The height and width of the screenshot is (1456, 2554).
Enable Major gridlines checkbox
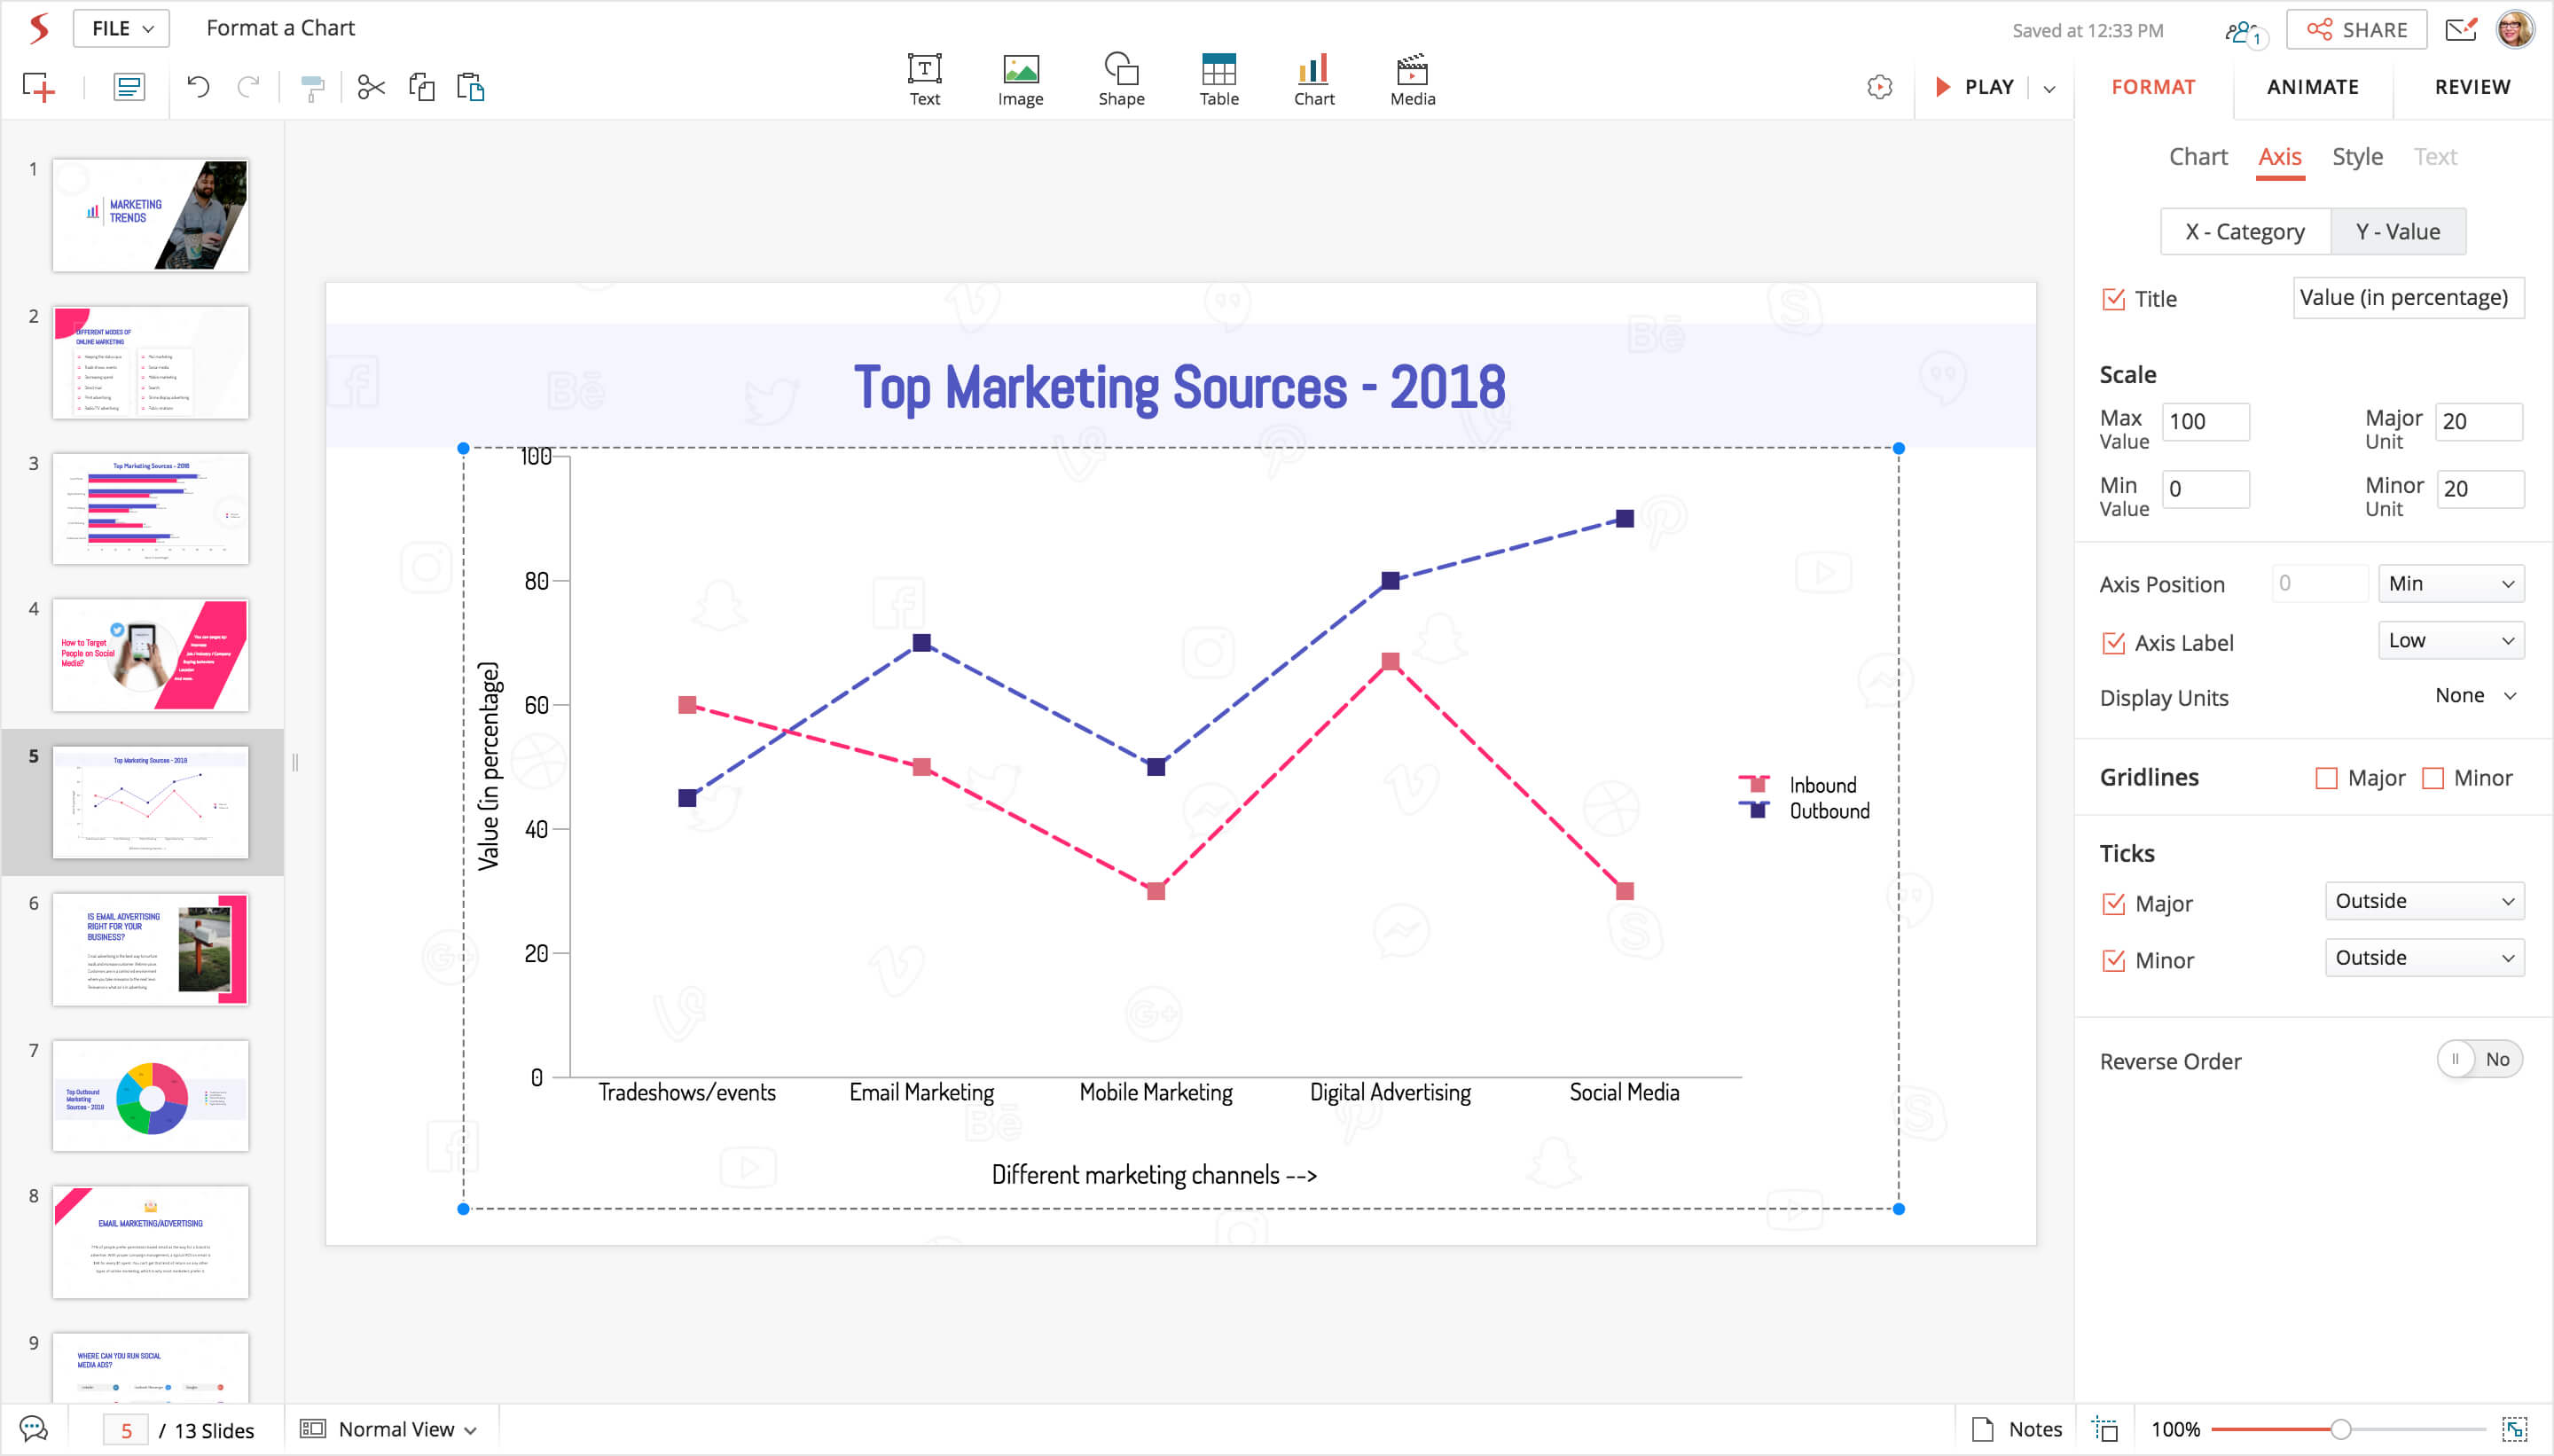click(x=2326, y=778)
